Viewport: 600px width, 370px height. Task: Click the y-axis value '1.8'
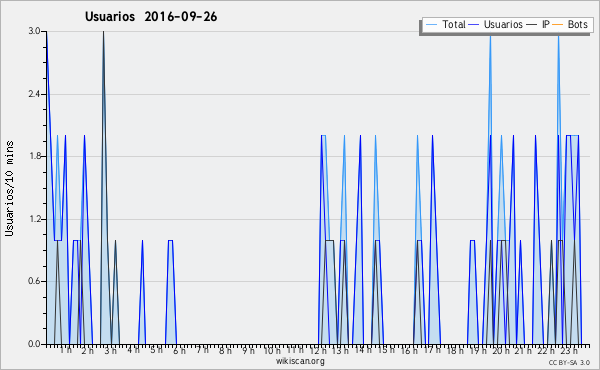[x=34, y=156]
